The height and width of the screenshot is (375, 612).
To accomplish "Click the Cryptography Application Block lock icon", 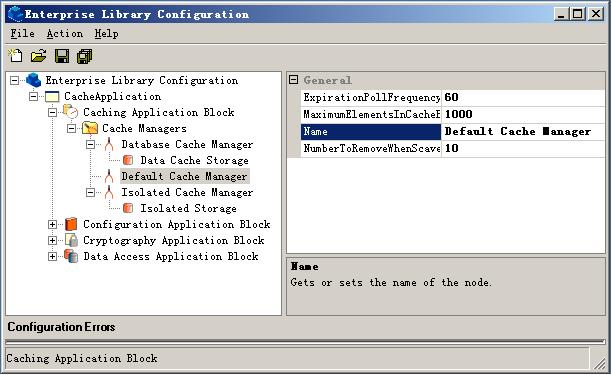I will pyautogui.click(x=71, y=240).
